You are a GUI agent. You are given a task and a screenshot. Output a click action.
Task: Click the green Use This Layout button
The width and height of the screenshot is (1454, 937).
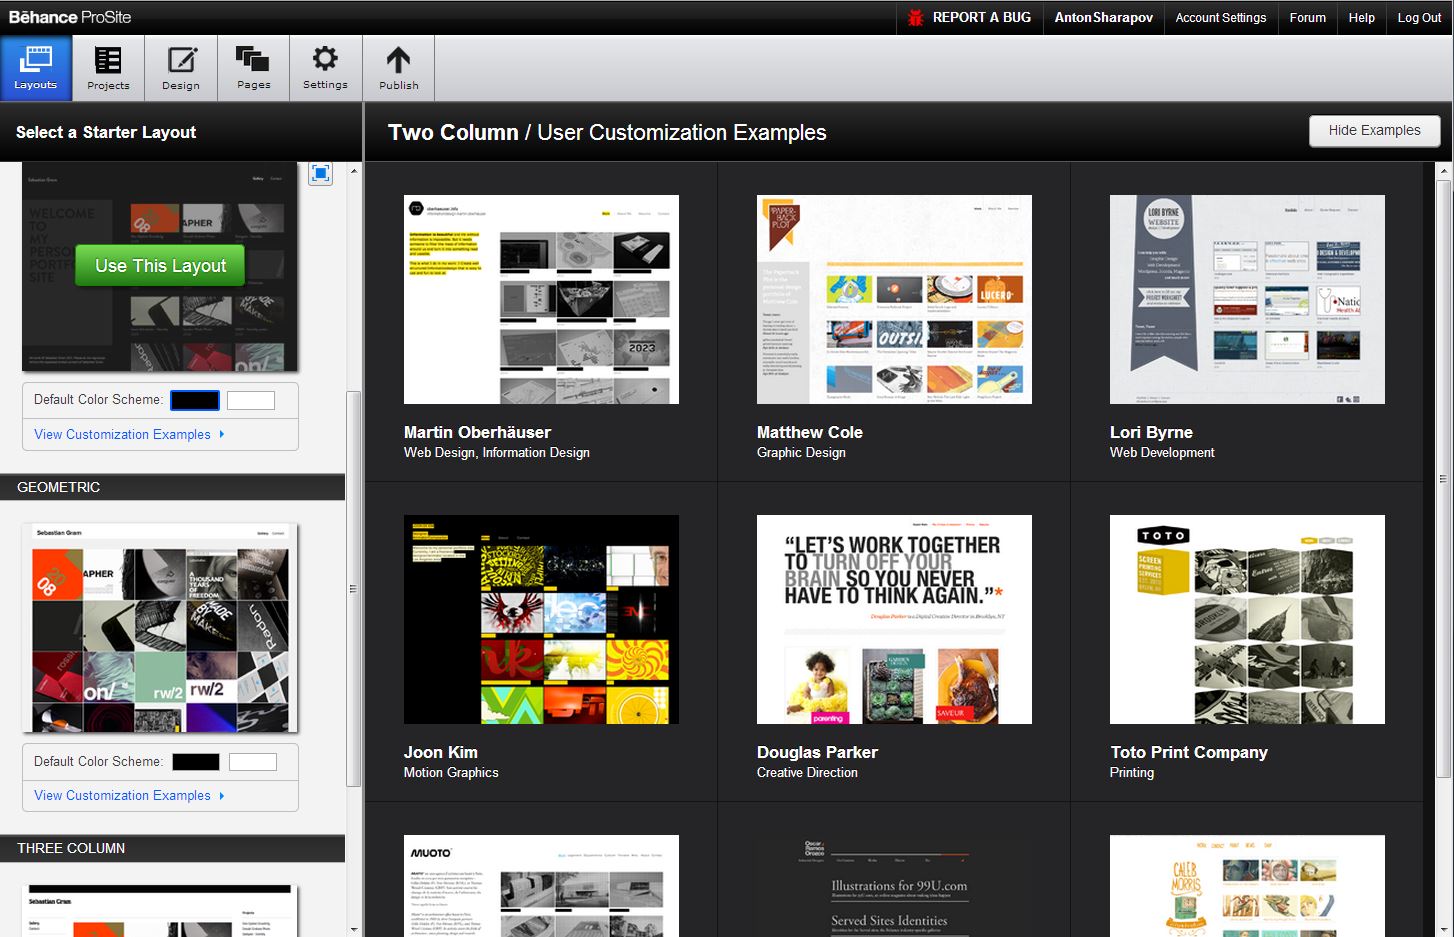(160, 266)
